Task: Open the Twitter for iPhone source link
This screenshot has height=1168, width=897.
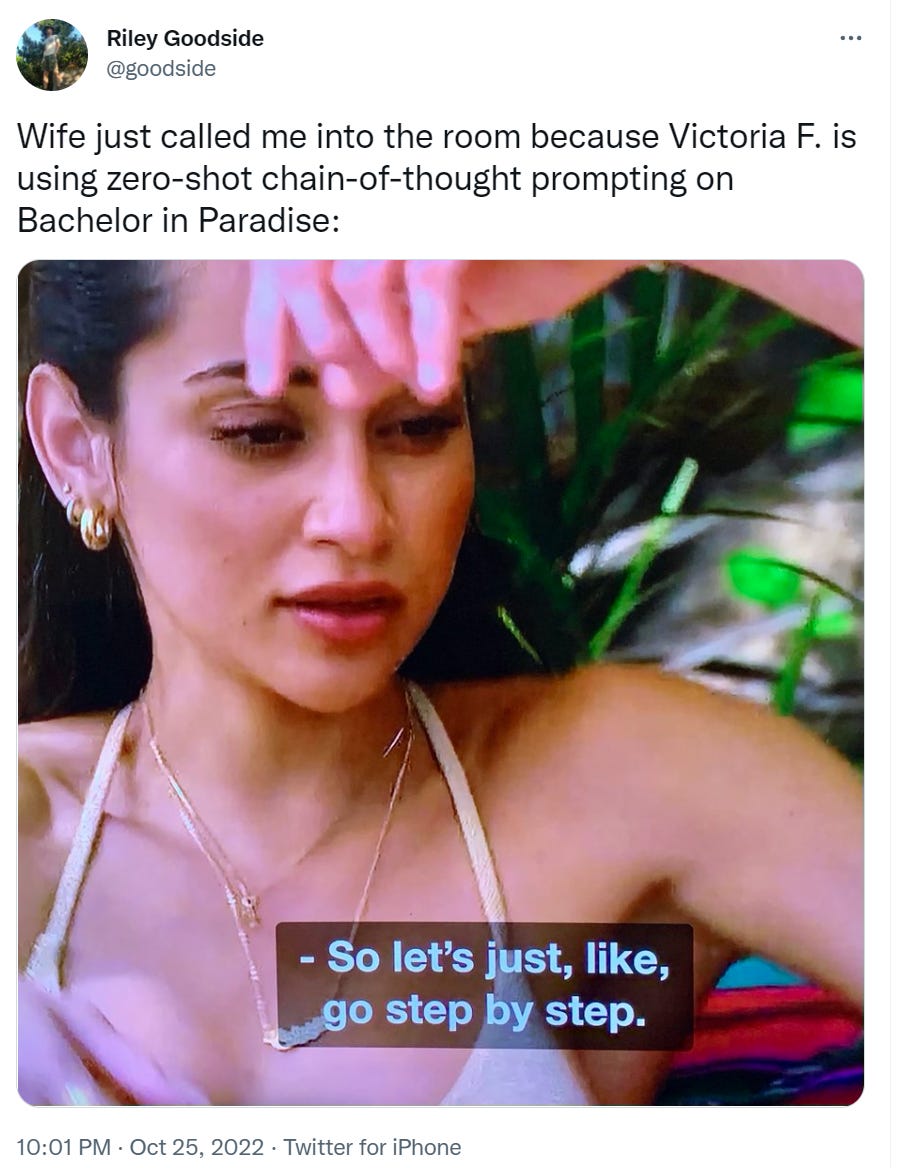Action: (x=372, y=1147)
